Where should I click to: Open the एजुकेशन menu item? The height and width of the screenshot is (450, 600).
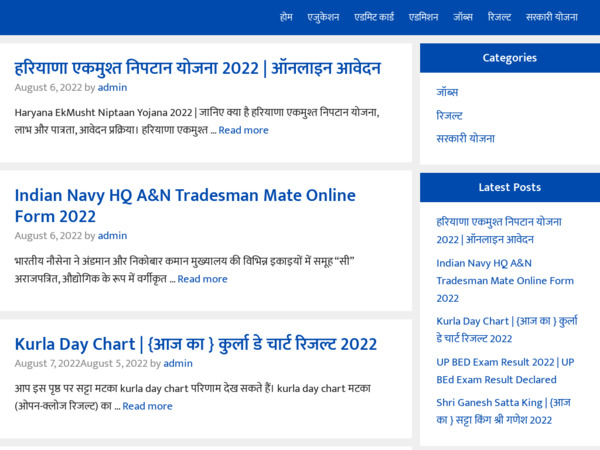[x=323, y=17]
